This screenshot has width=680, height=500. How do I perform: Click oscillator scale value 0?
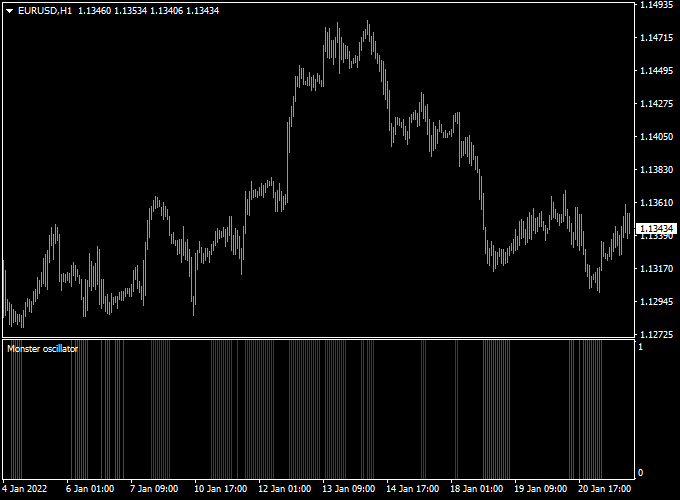[x=641, y=473]
